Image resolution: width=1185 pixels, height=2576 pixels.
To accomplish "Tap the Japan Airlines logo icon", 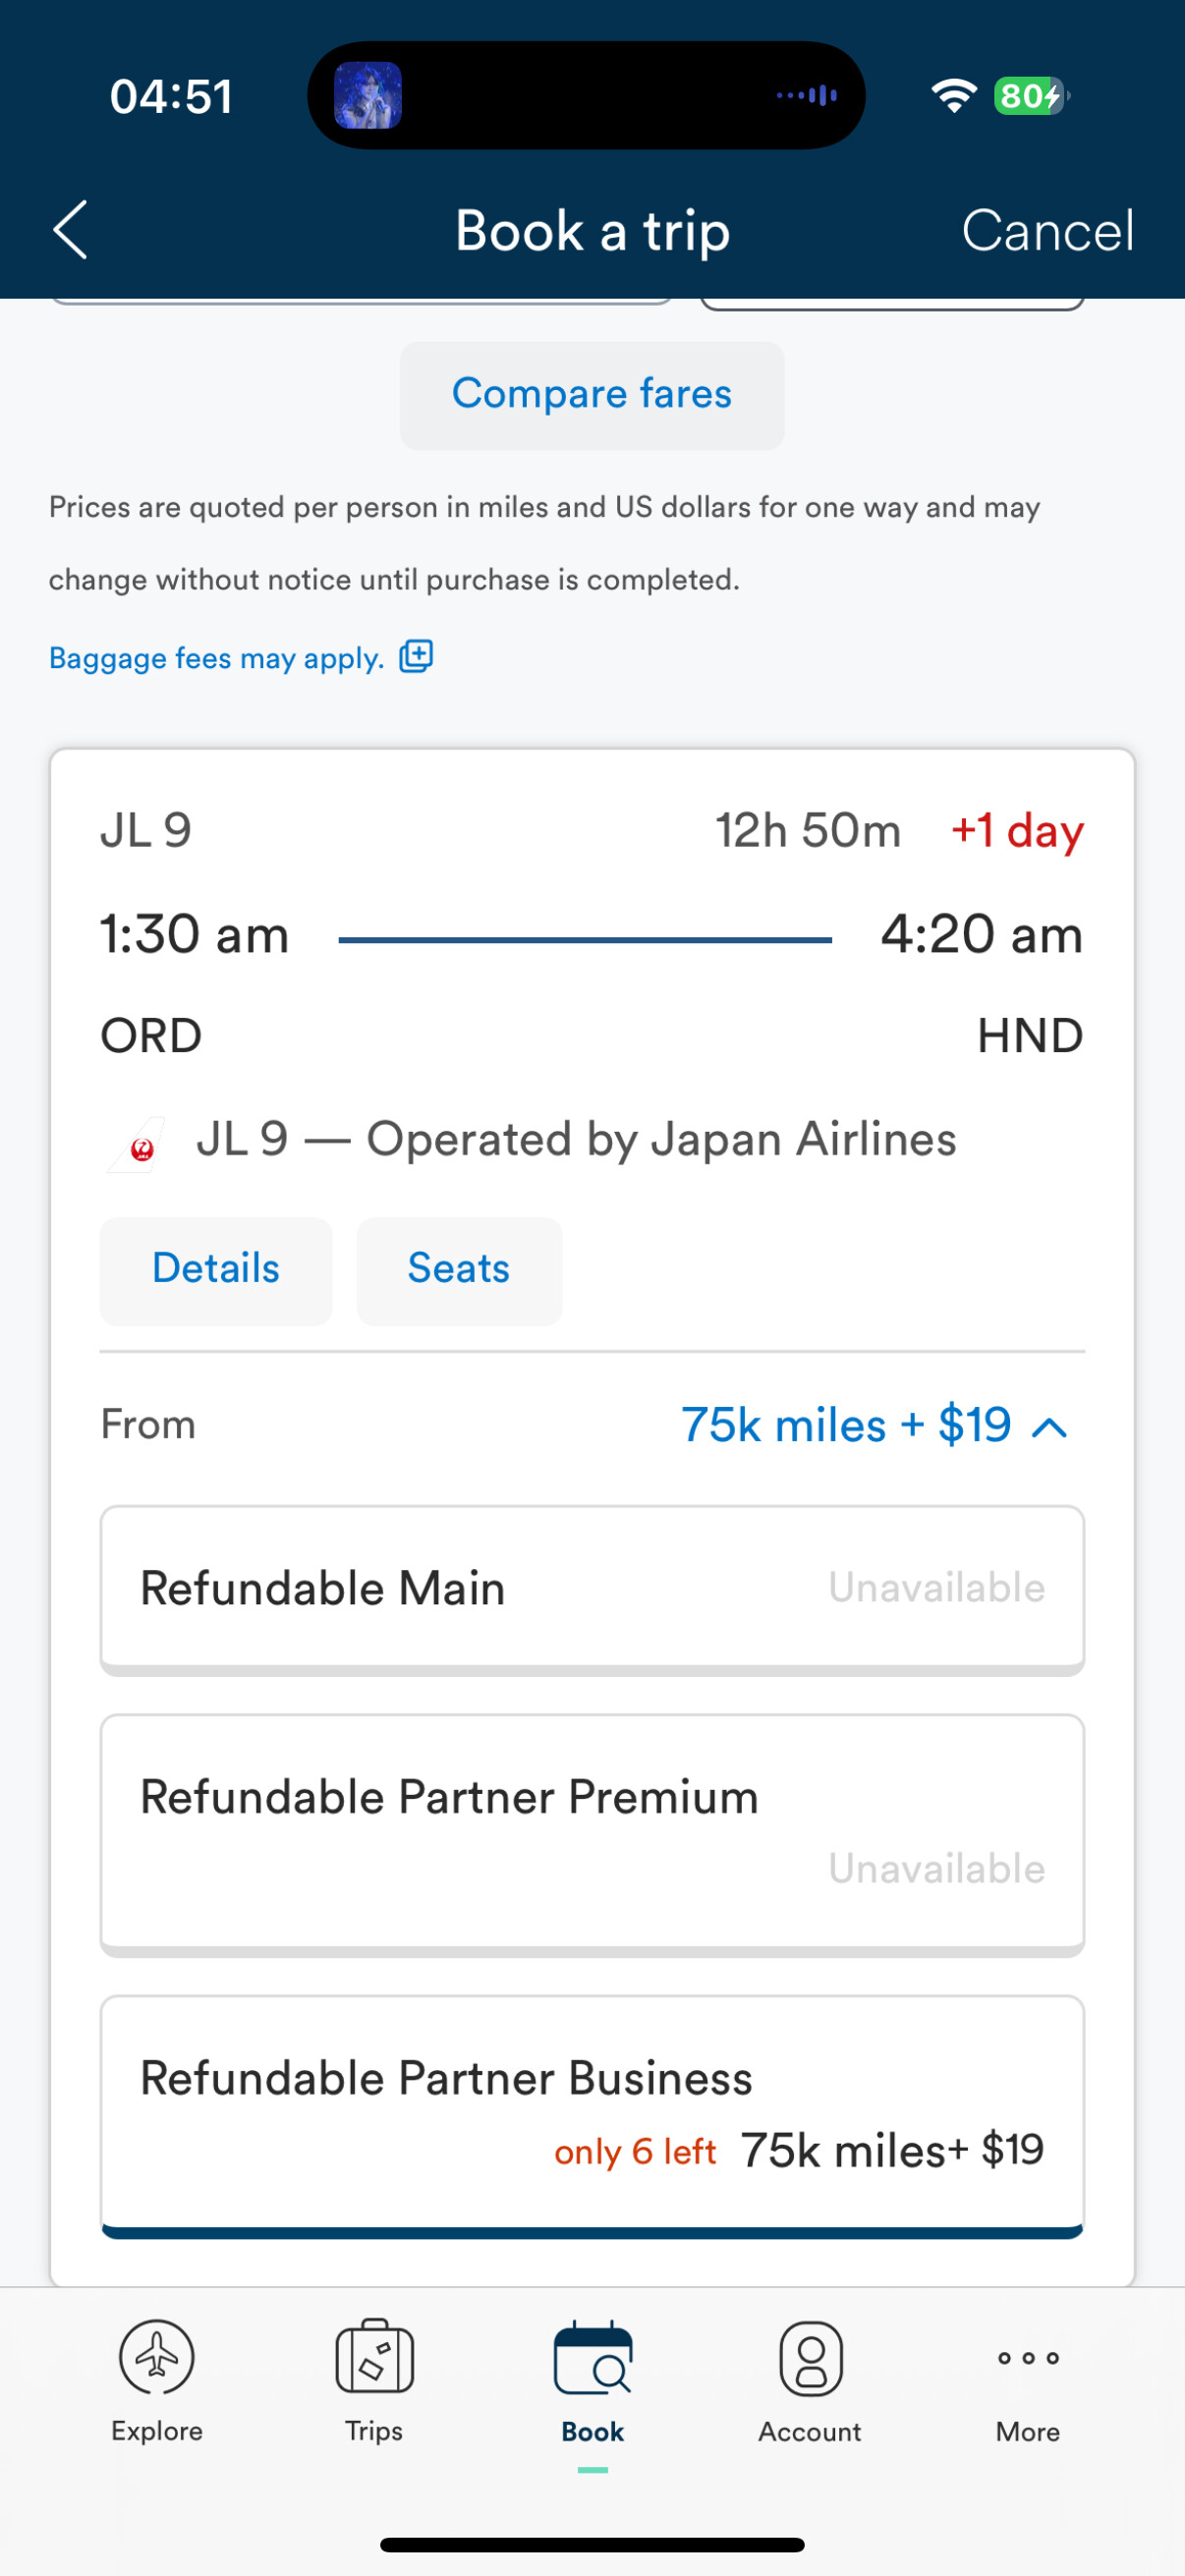I will tap(139, 1145).
